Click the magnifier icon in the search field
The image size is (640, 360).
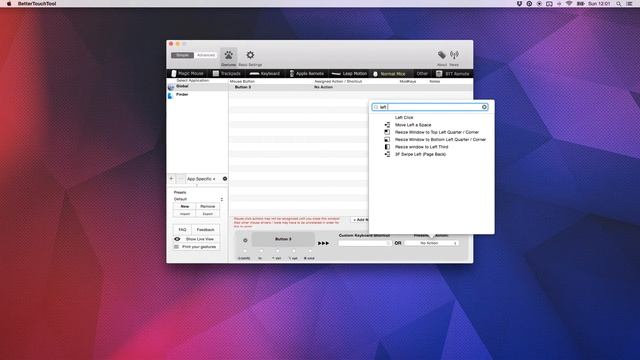pyautogui.click(x=376, y=107)
